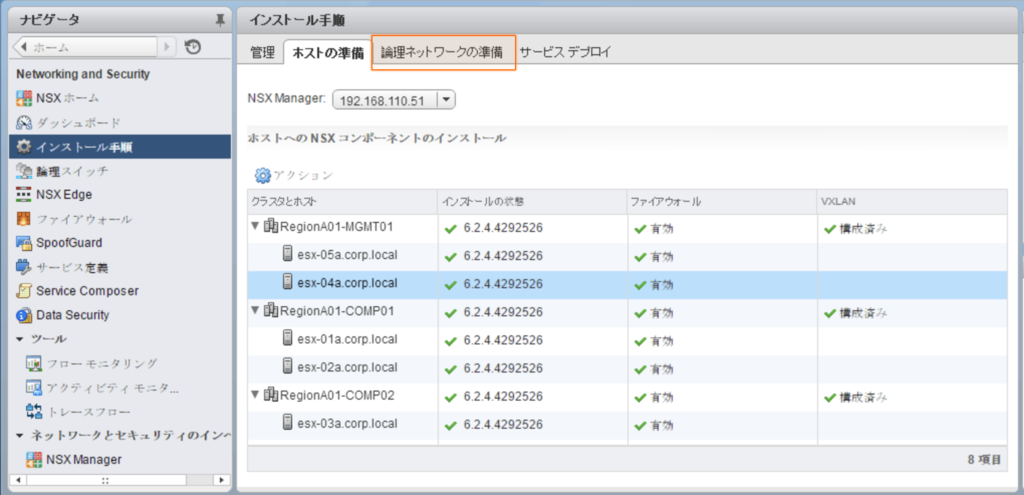The image size is (1024, 495).
Task: Switch to the 管理 tab
Action: point(263,54)
